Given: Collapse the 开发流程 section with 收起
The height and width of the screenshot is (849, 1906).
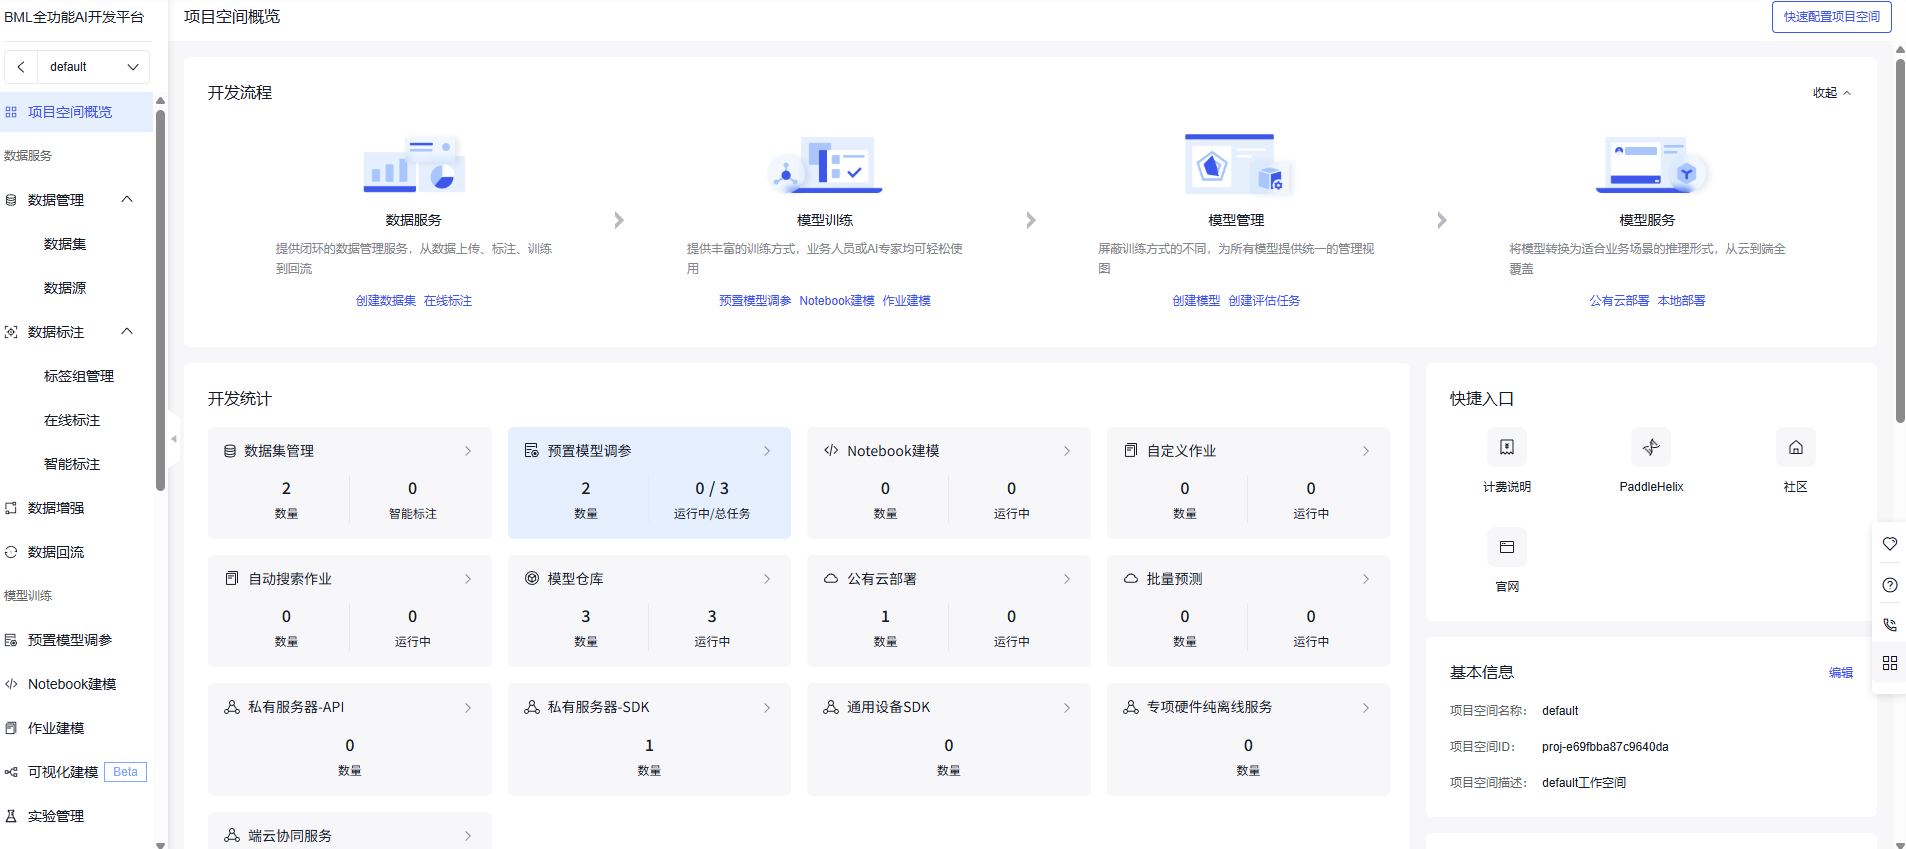Looking at the screenshot, I should point(1831,93).
